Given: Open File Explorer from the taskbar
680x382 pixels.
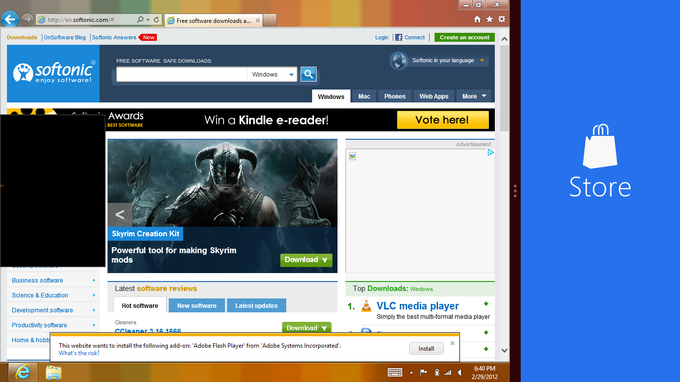Looking at the screenshot, I should pos(54,372).
